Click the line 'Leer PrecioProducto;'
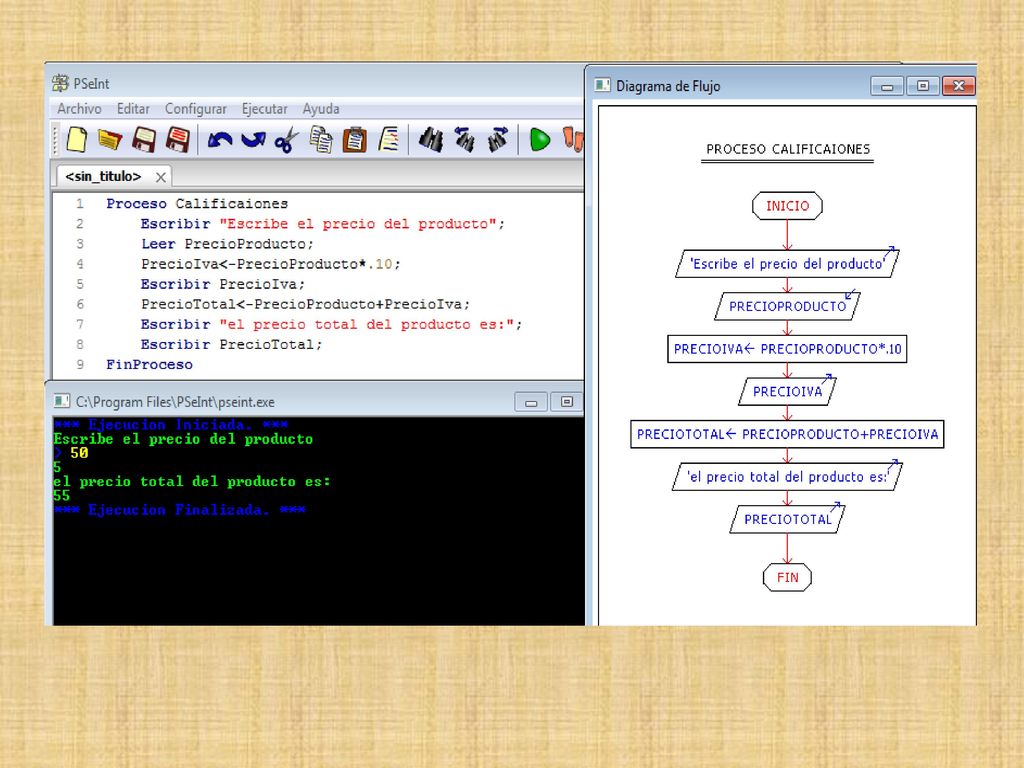Screen dimensions: 1024x768 (227, 244)
